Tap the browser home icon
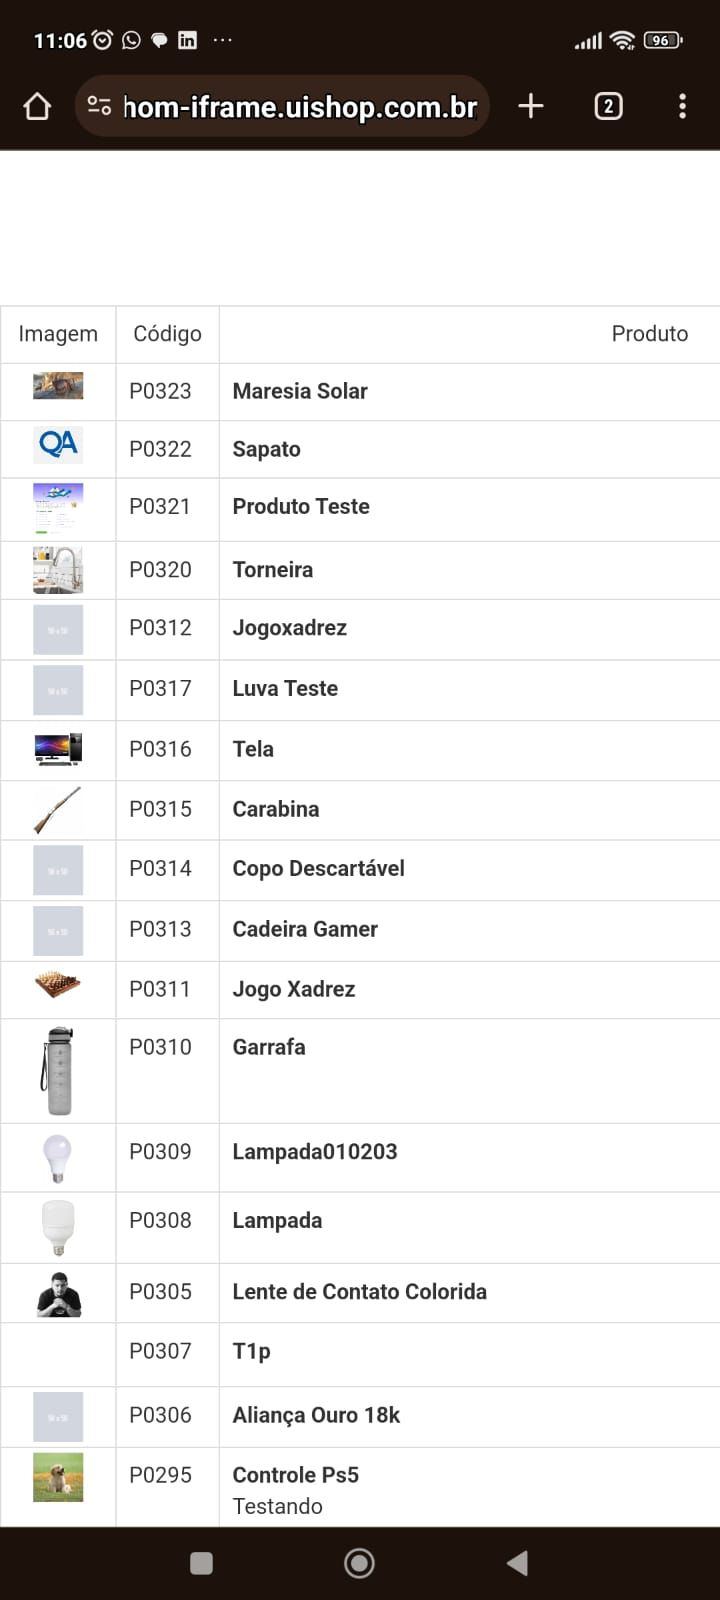Screen dimensions: 720x1600 (x=37, y=107)
